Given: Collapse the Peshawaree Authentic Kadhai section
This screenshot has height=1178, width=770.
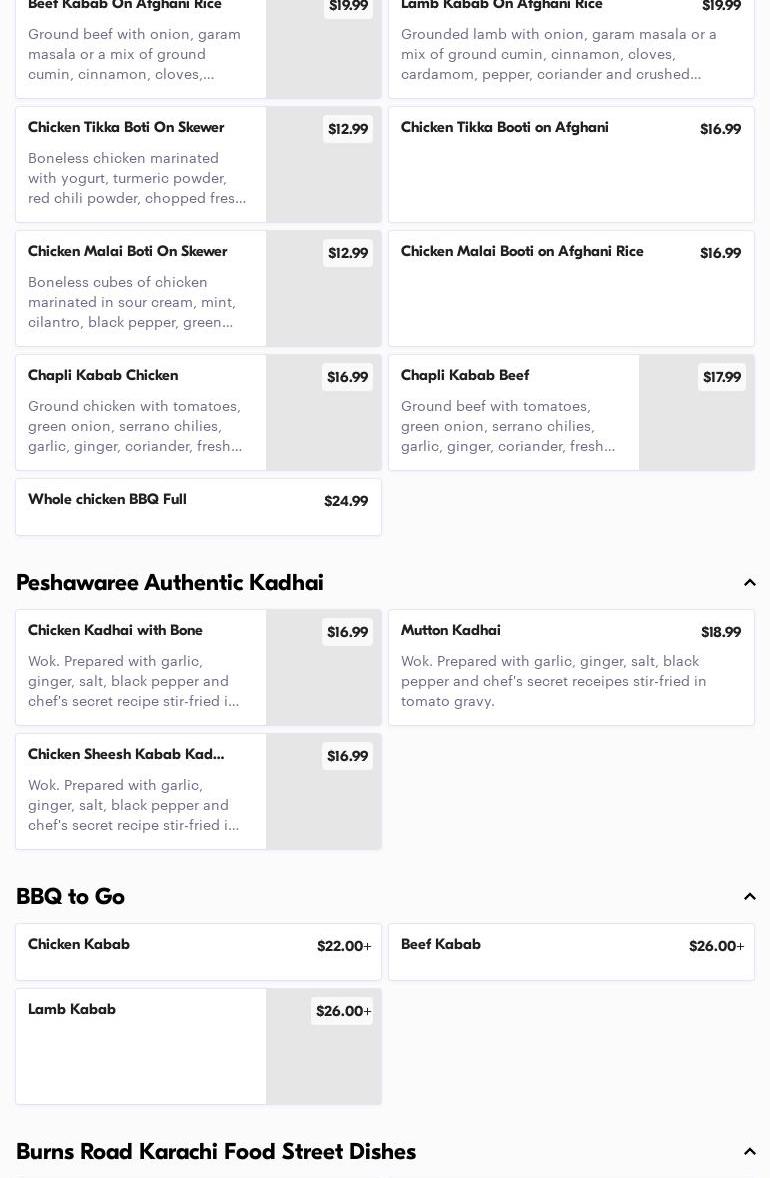Looking at the screenshot, I should tap(750, 583).
